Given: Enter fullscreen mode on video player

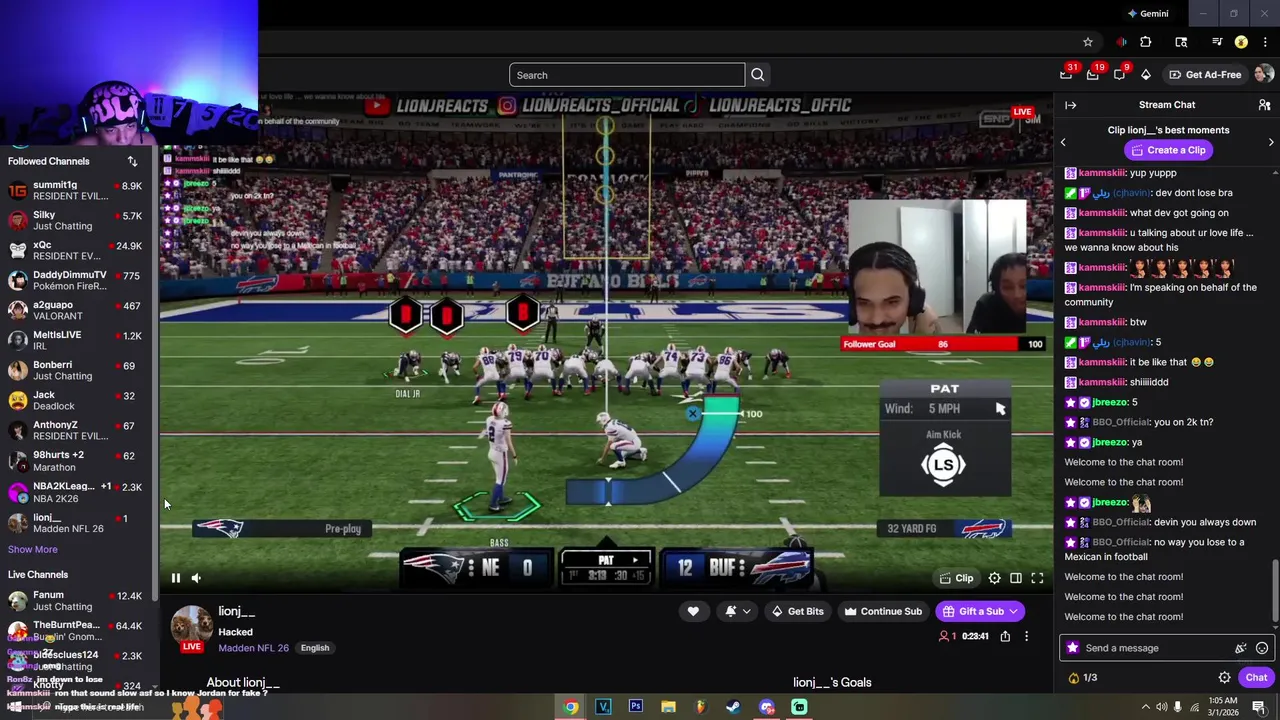Looking at the screenshot, I should point(1037,578).
